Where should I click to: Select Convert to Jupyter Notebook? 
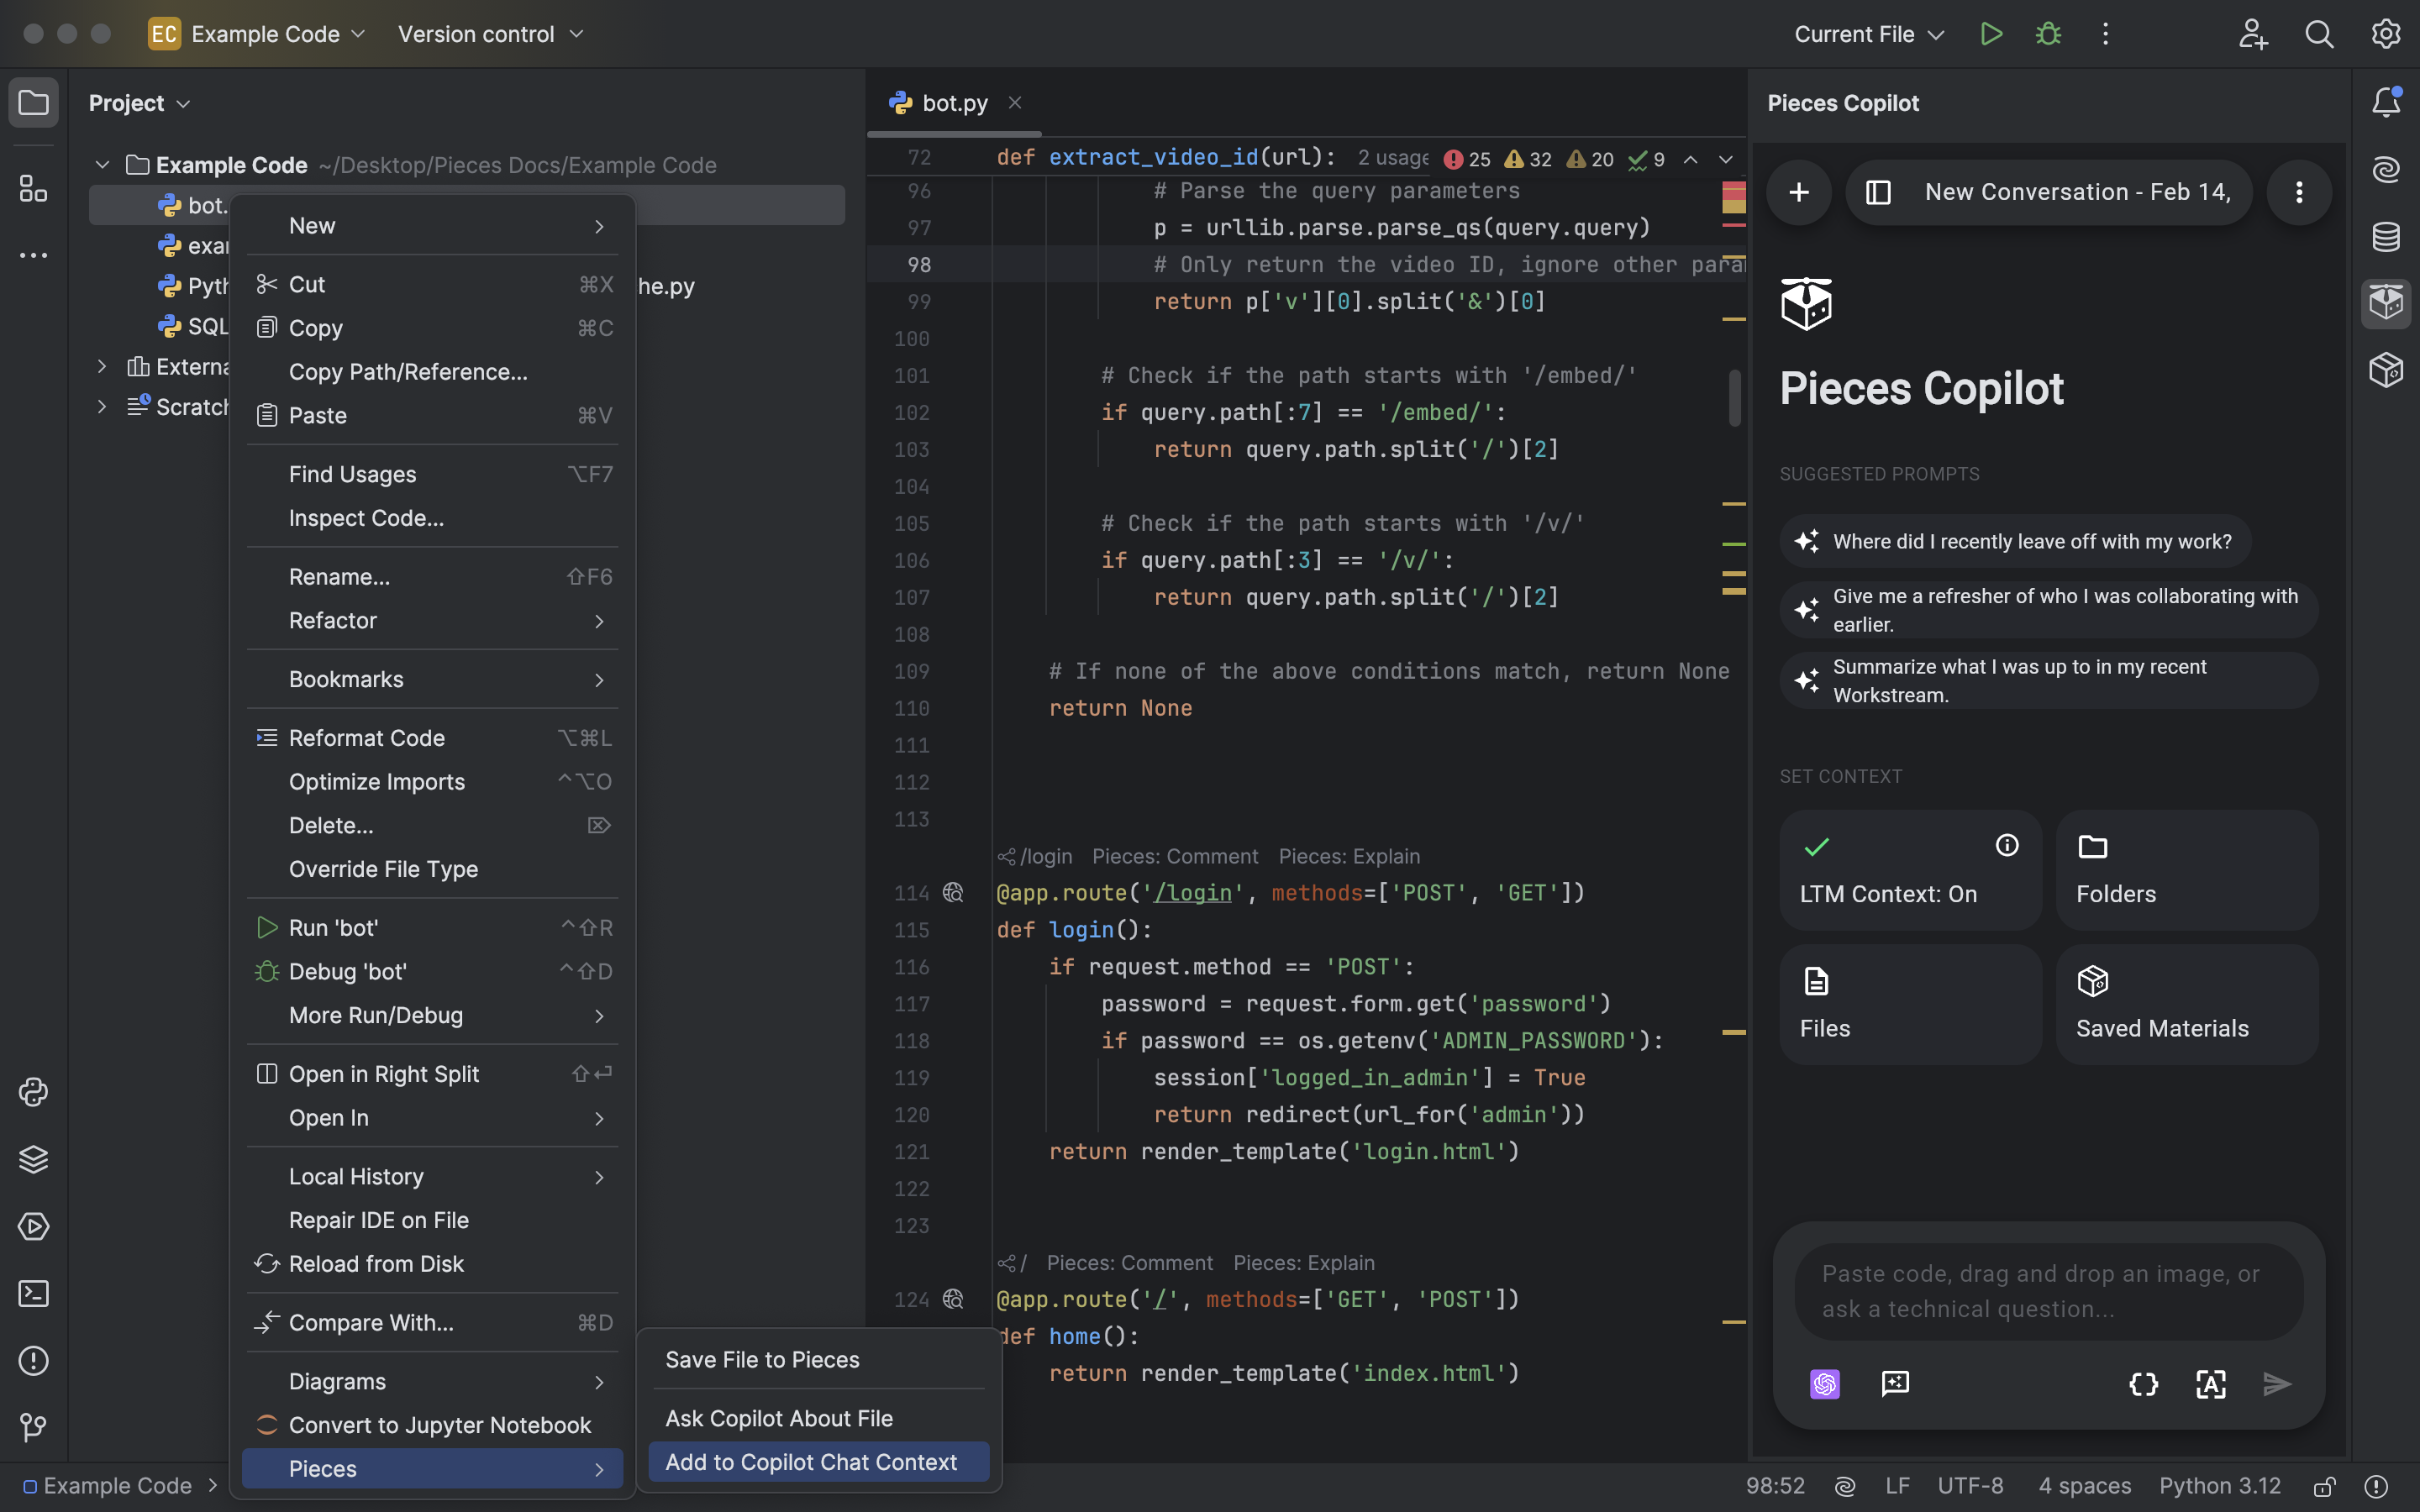[432, 1425]
